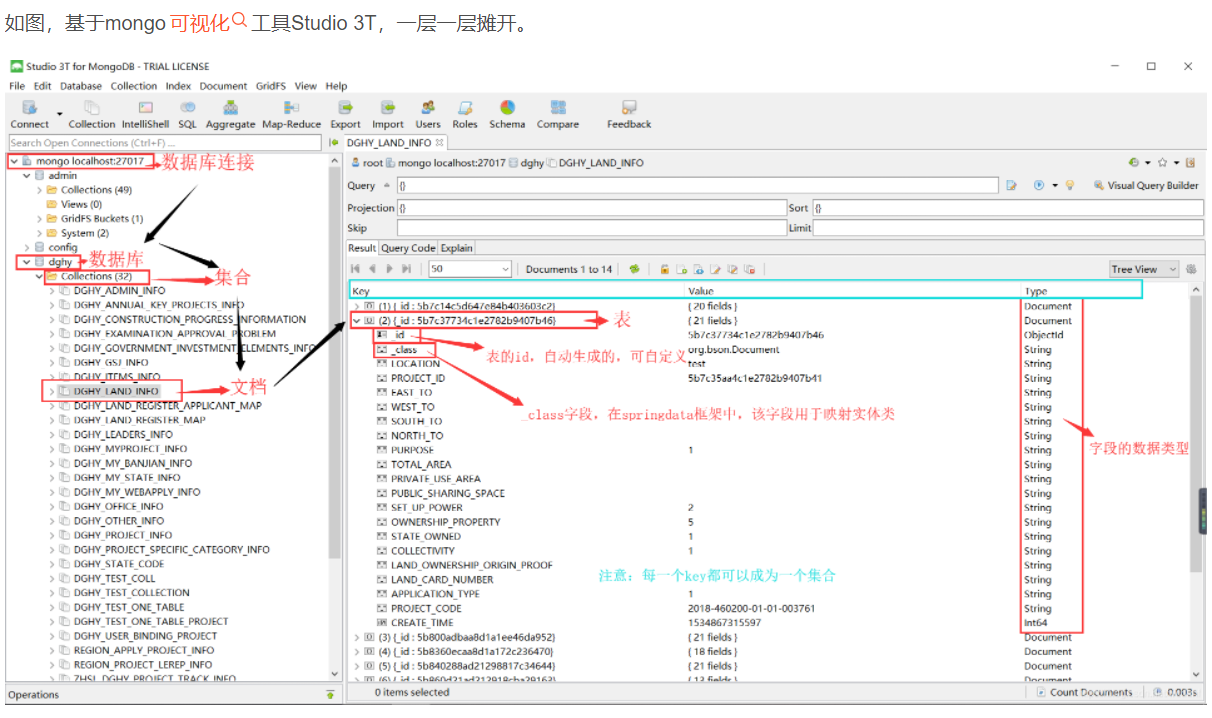Screen dimensions: 1212x718
Task: Open the Schema analysis tool
Action: pyautogui.click(x=507, y=114)
